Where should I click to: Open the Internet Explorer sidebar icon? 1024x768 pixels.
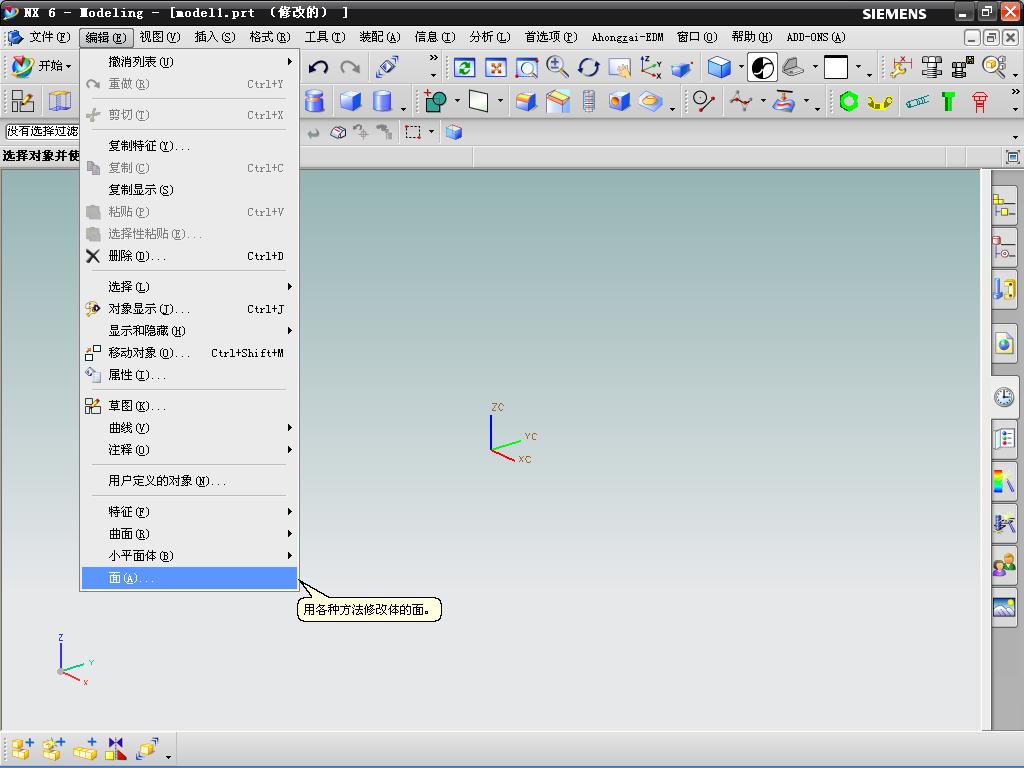[x=1004, y=343]
